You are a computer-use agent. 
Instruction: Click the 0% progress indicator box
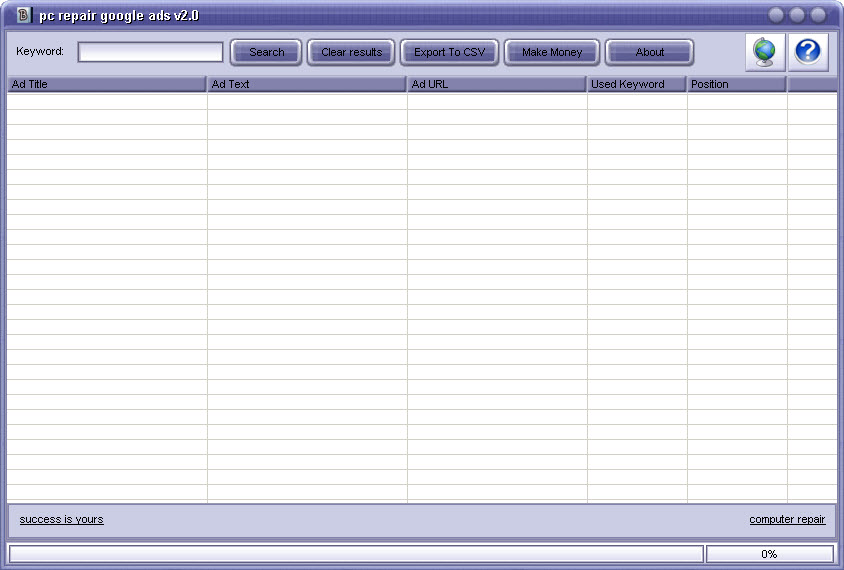(769, 554)
